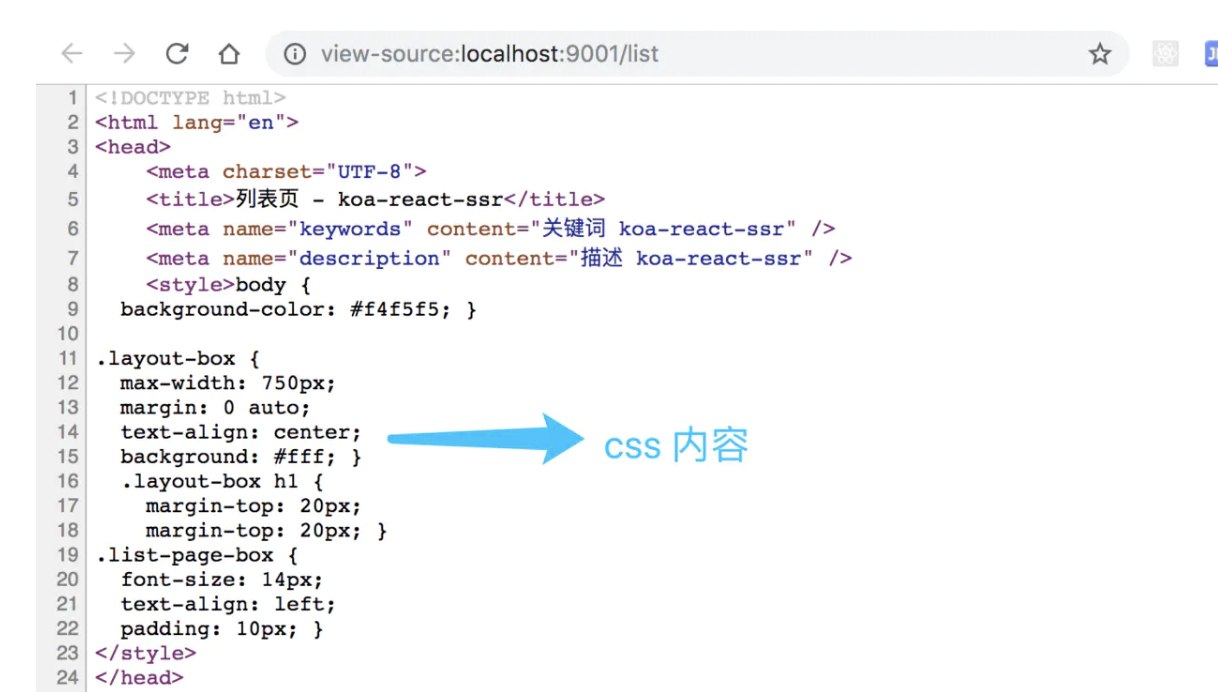The image size is (1218, 692).
Task: Open React Developer Tools extension
Action: 1165,54
